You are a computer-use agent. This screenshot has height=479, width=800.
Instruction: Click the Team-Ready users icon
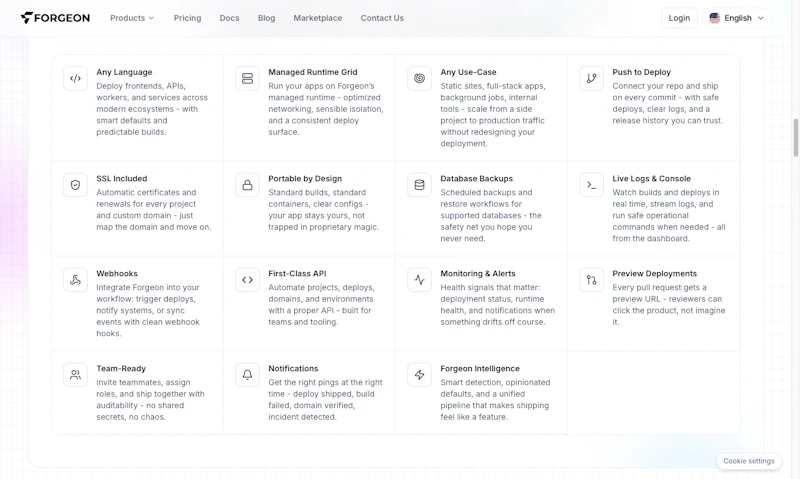(x=76, y=375)
